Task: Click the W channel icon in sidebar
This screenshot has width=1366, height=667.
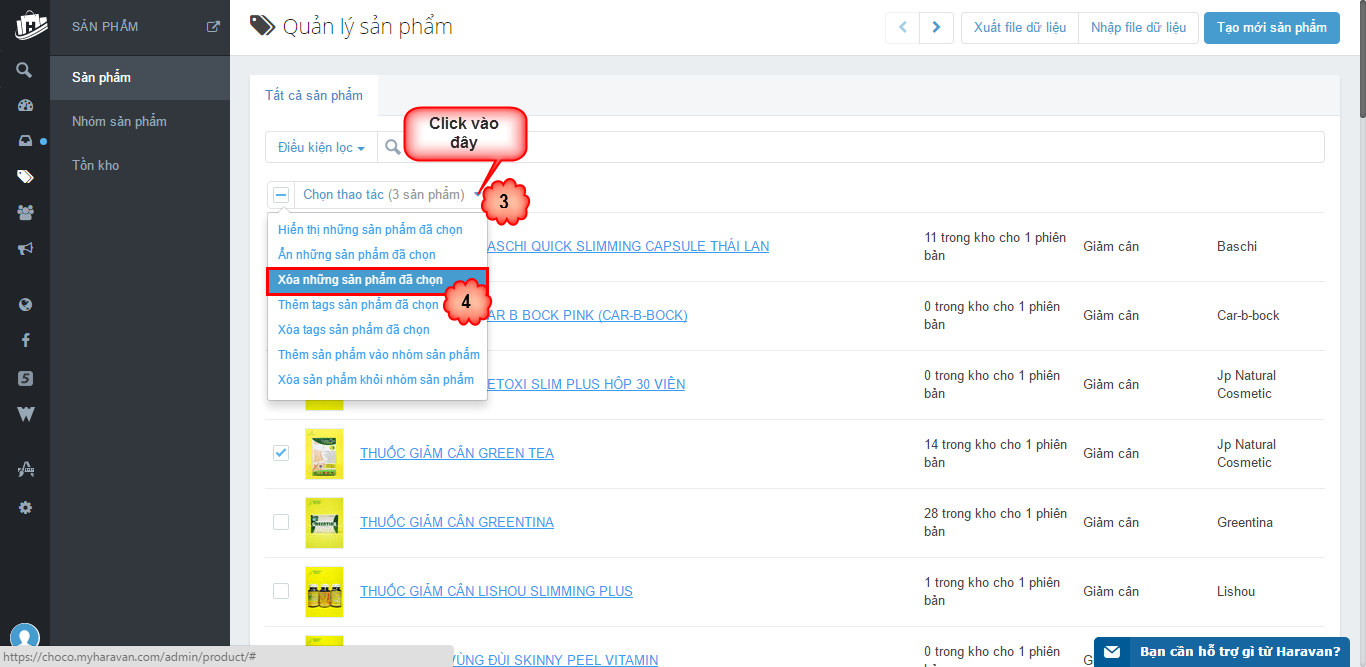Action: click(x=25, y=414)
